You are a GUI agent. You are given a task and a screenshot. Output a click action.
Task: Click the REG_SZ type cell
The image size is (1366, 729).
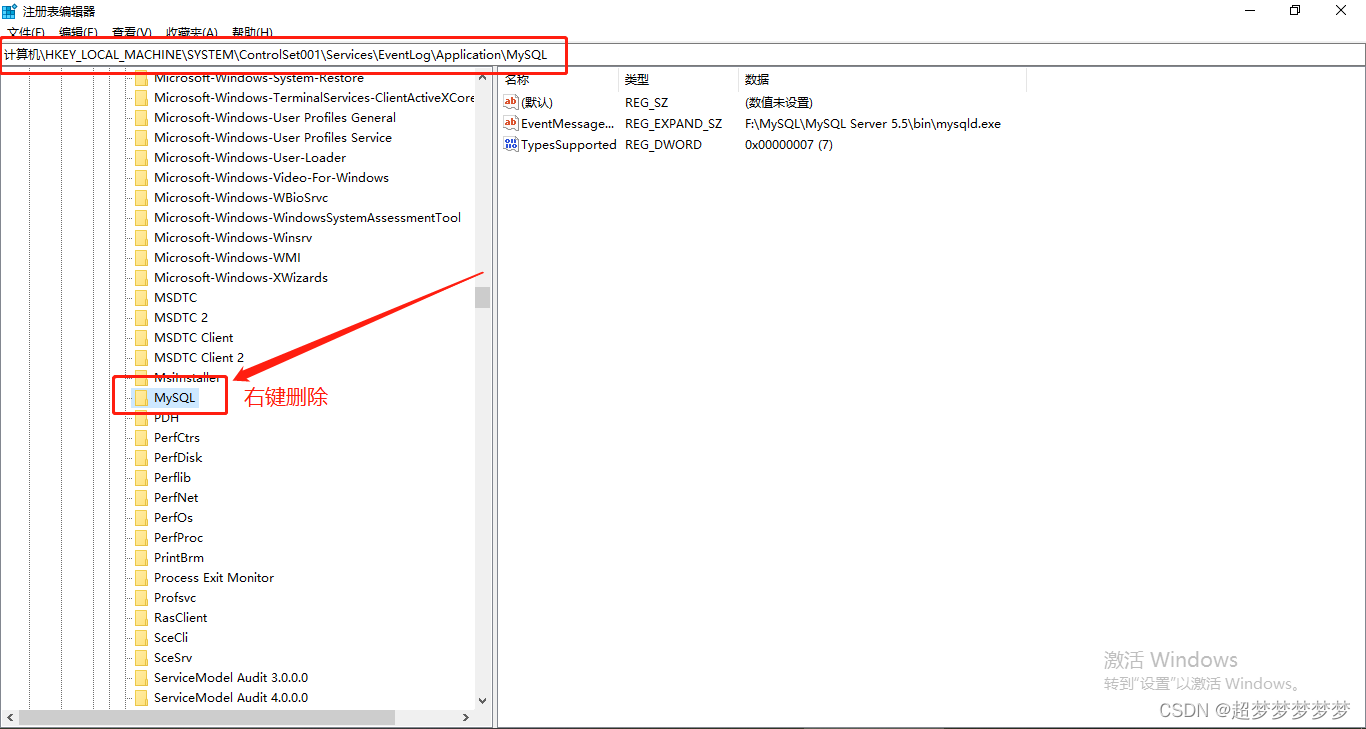click(646, 103)
